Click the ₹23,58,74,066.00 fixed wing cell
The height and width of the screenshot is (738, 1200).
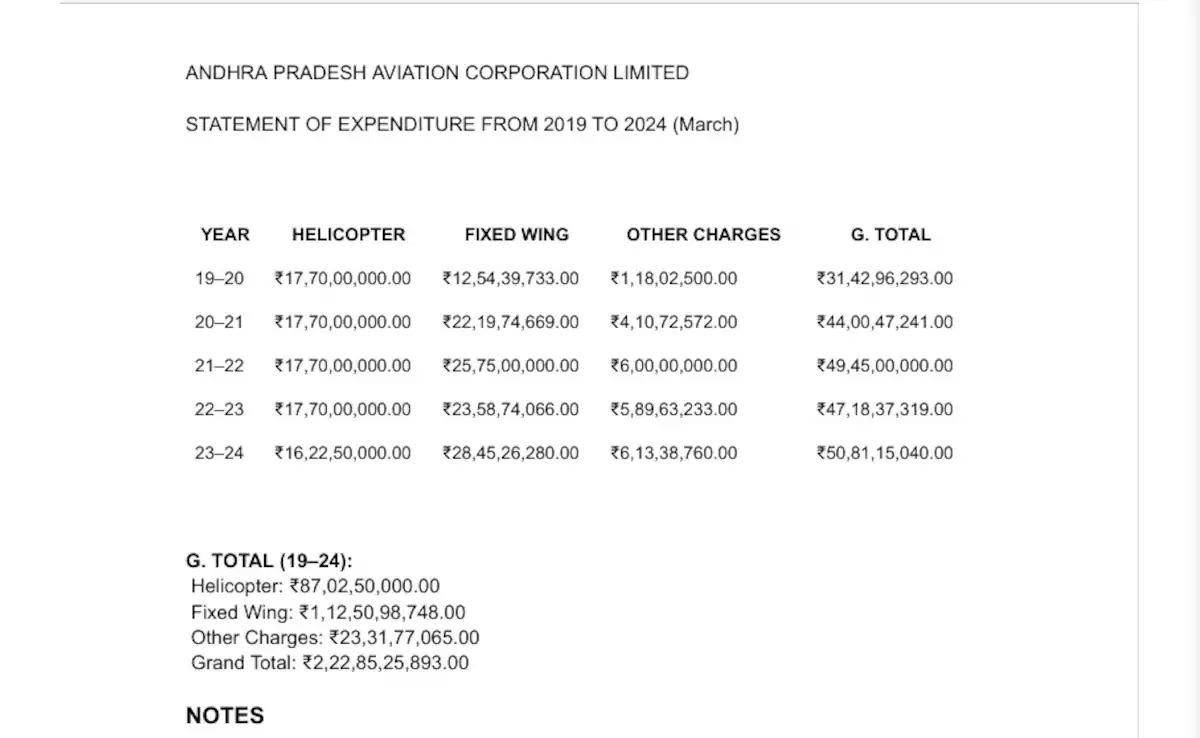coord(510,409)
